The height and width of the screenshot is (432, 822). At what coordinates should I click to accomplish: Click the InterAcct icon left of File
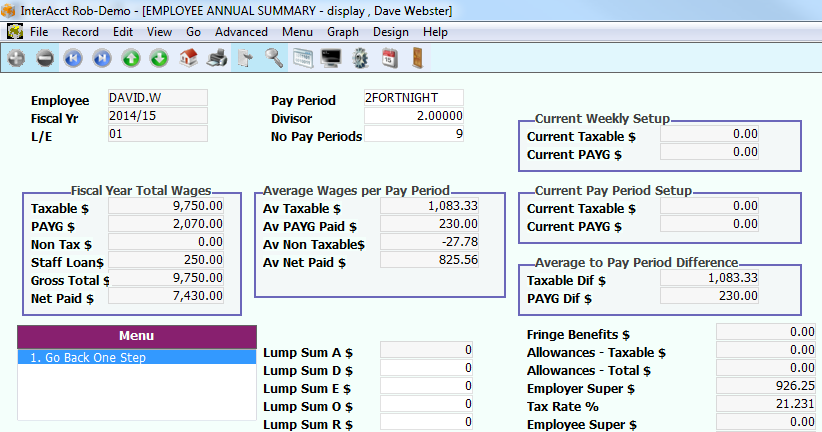[15, 32]
